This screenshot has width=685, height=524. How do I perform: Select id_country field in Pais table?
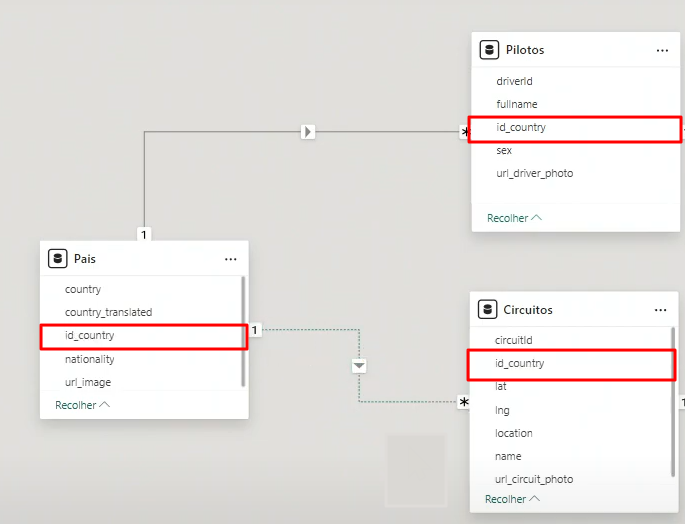[90, 336]
